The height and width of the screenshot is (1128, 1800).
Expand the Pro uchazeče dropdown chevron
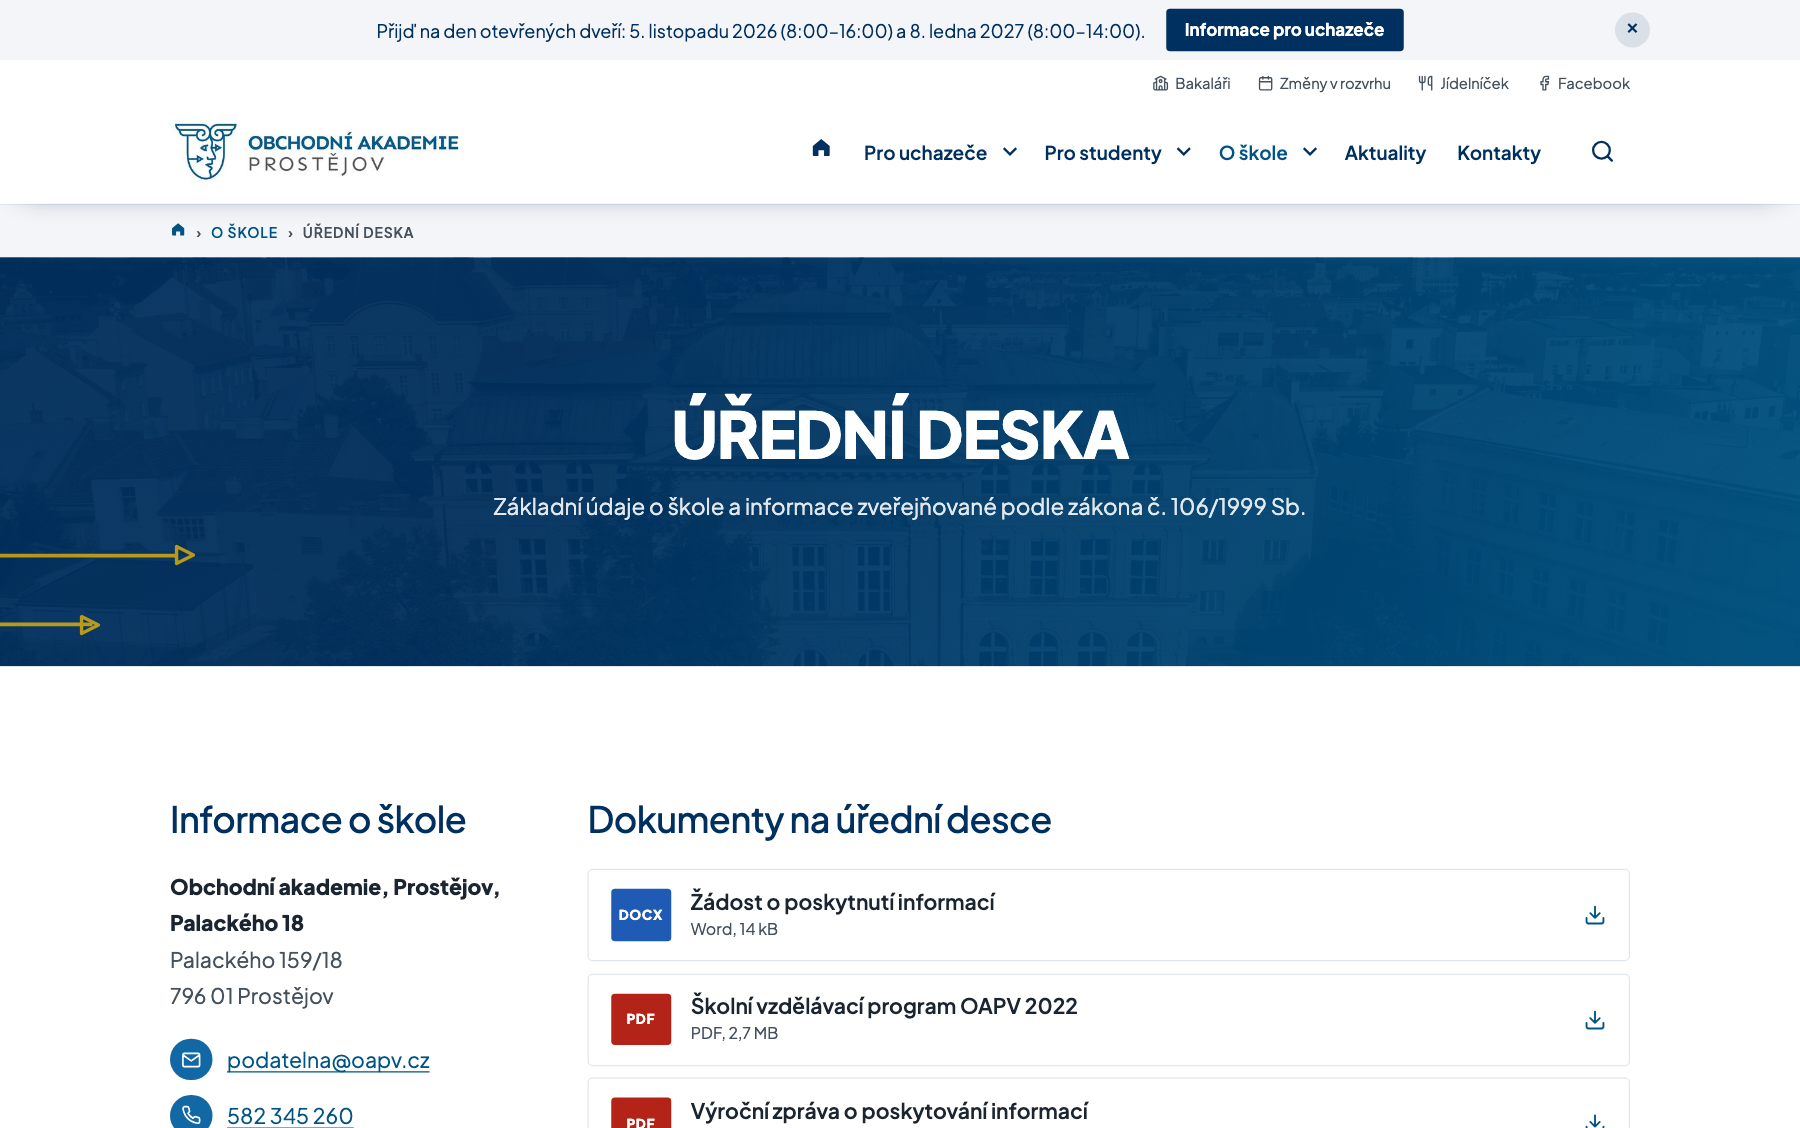click(x=1010, y=152)
